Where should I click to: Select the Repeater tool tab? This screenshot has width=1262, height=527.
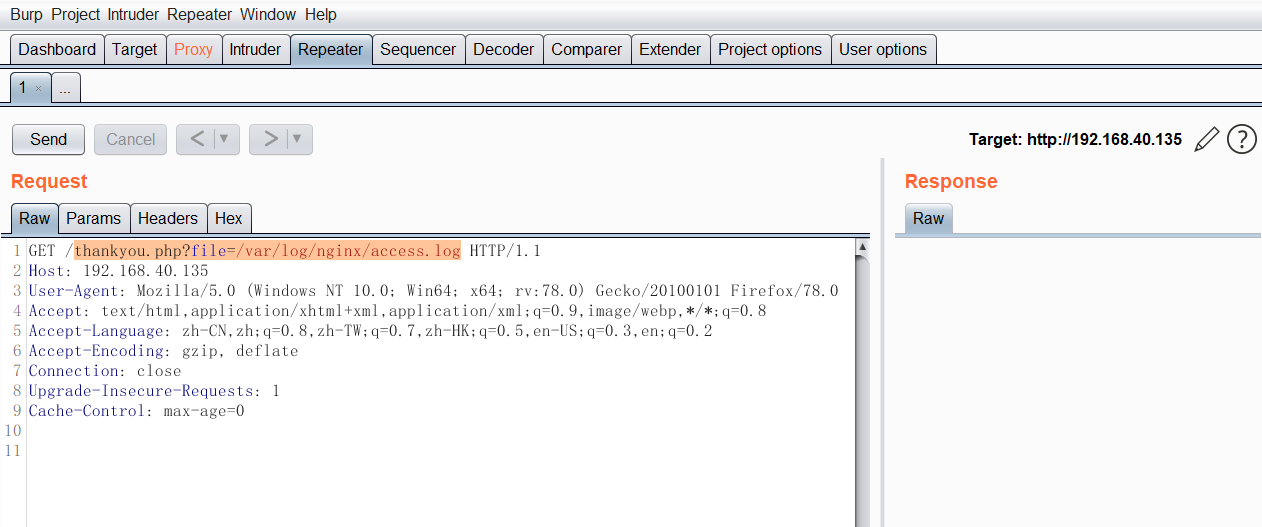tap(331, 49)
